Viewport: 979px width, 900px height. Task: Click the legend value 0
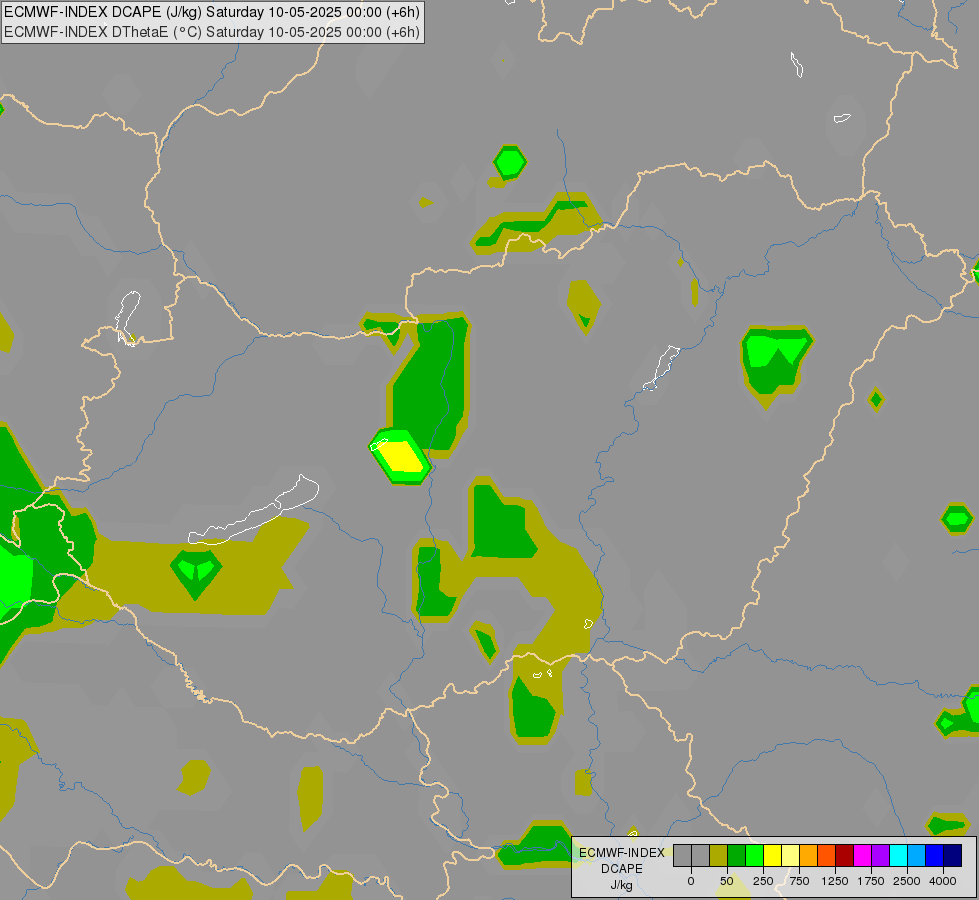tap(691, 881)
